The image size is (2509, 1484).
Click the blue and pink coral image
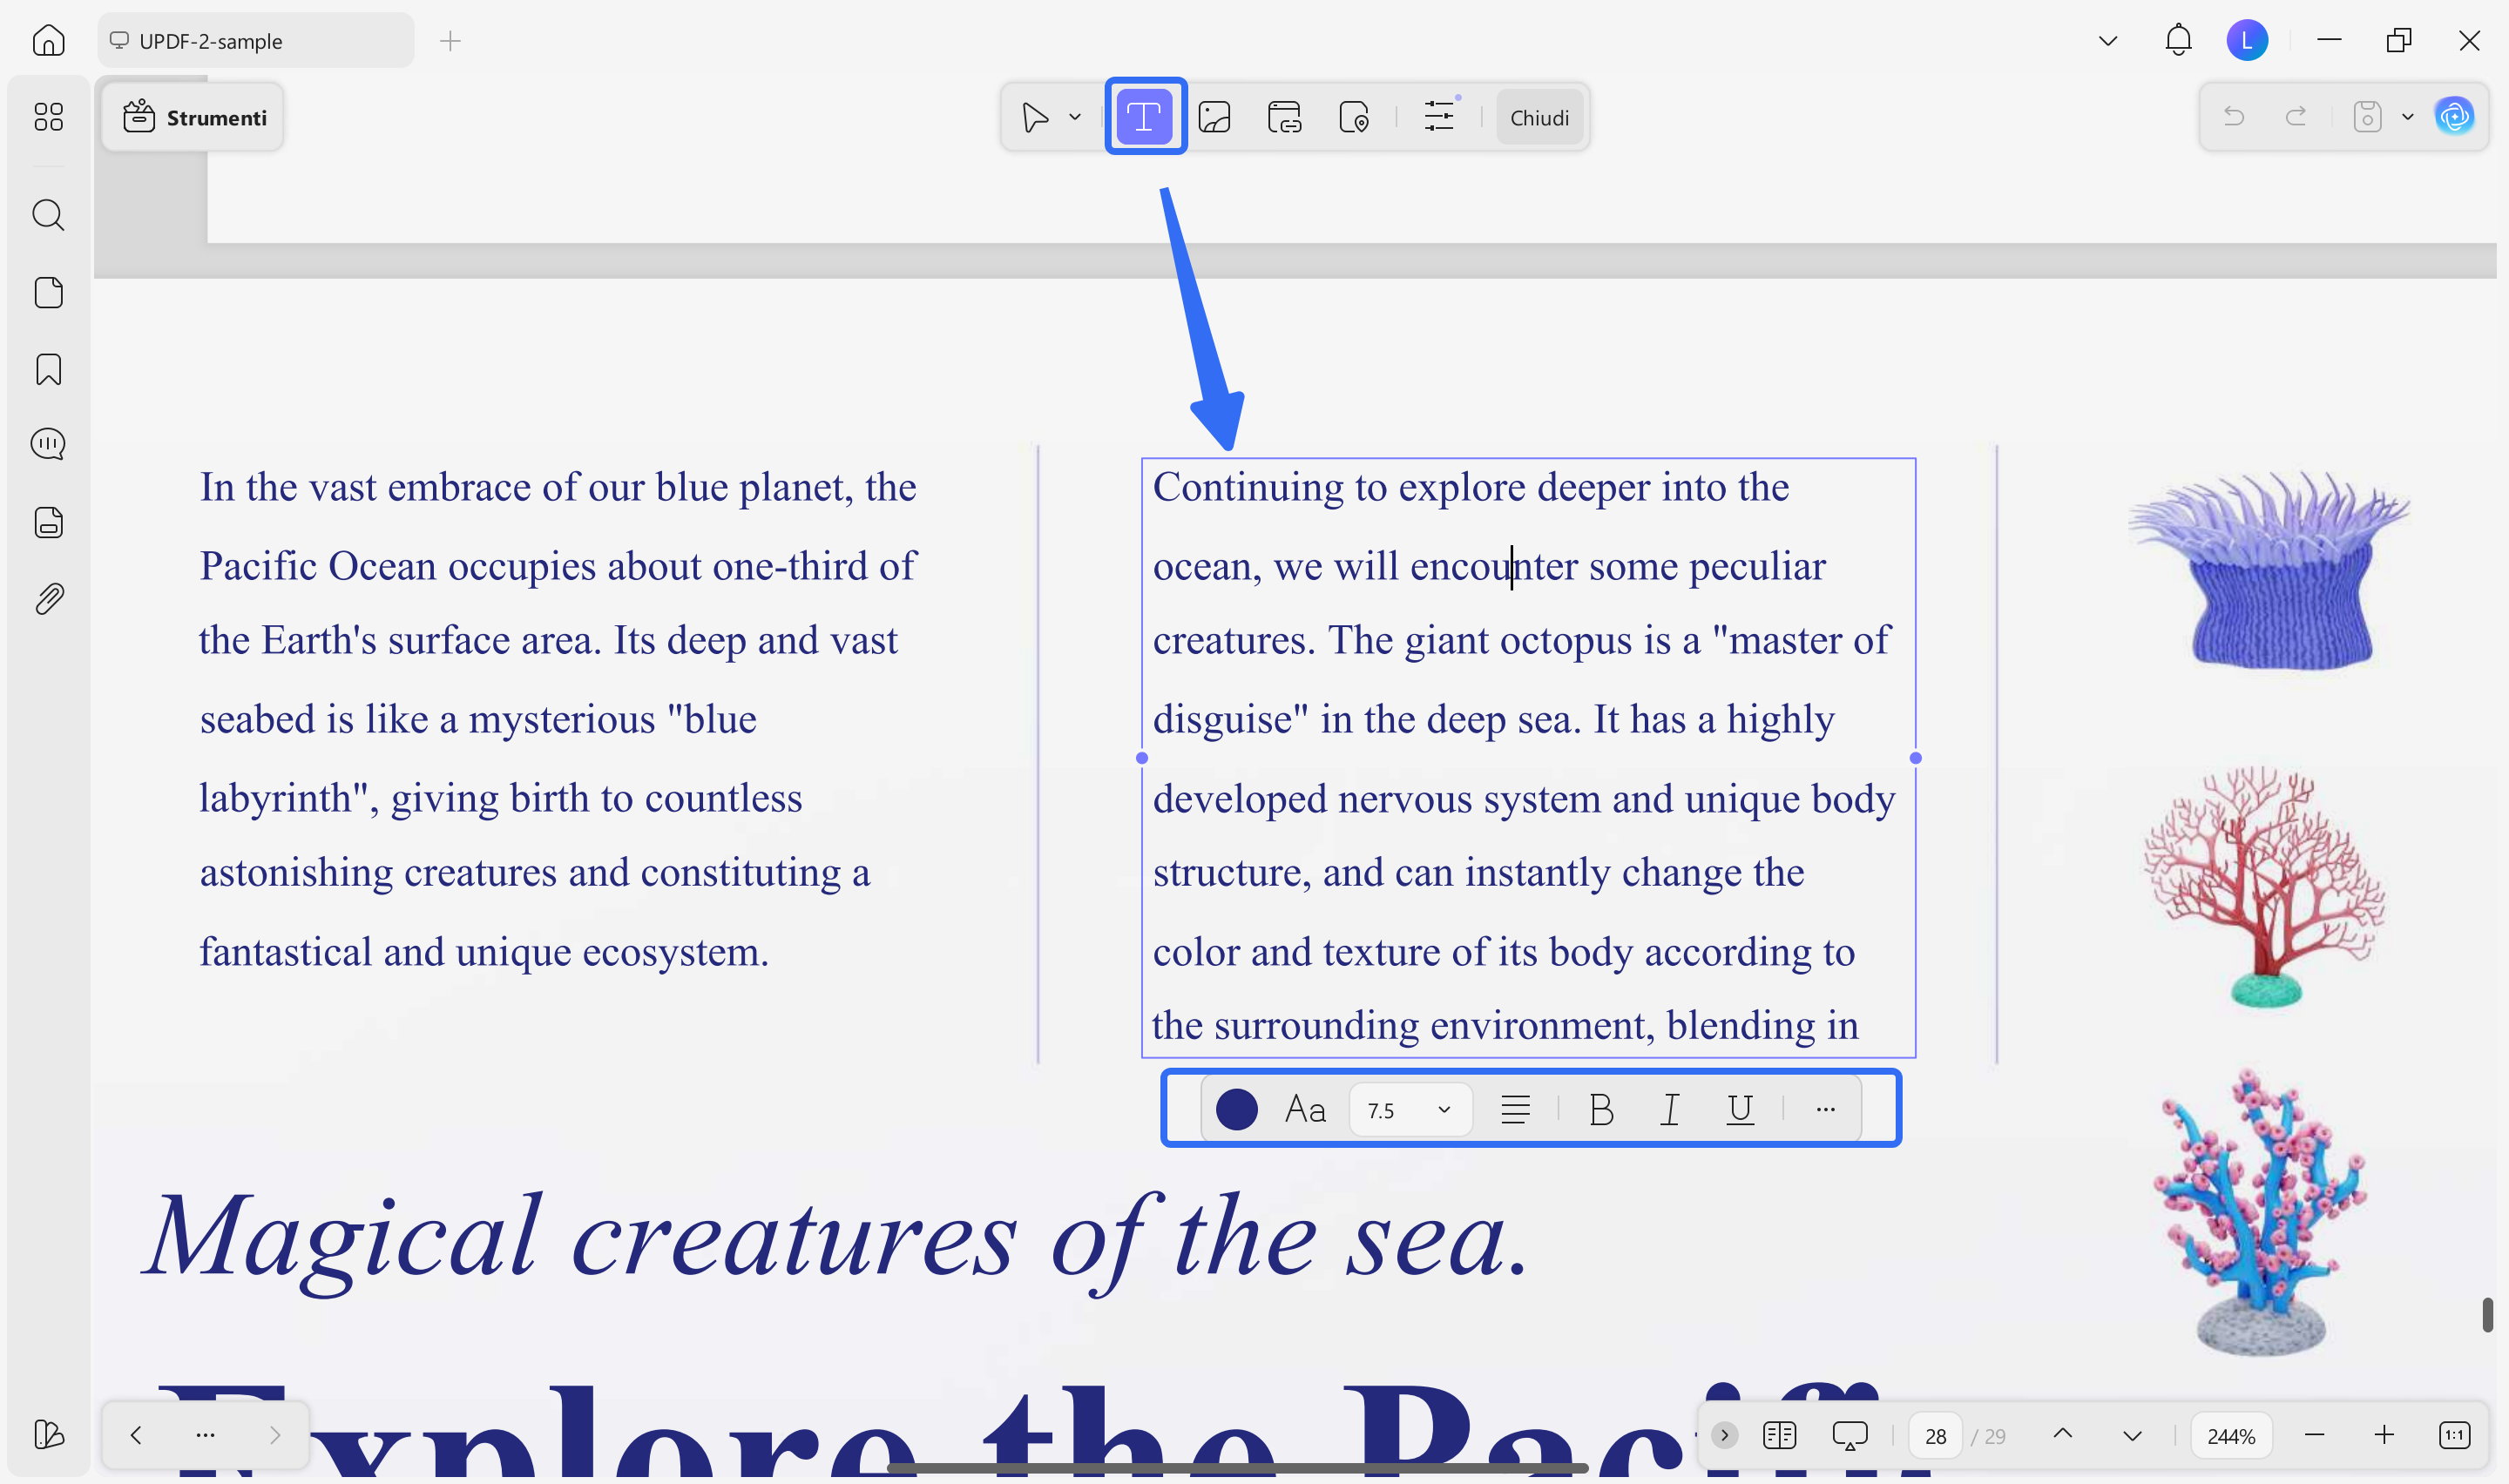2259,1211
